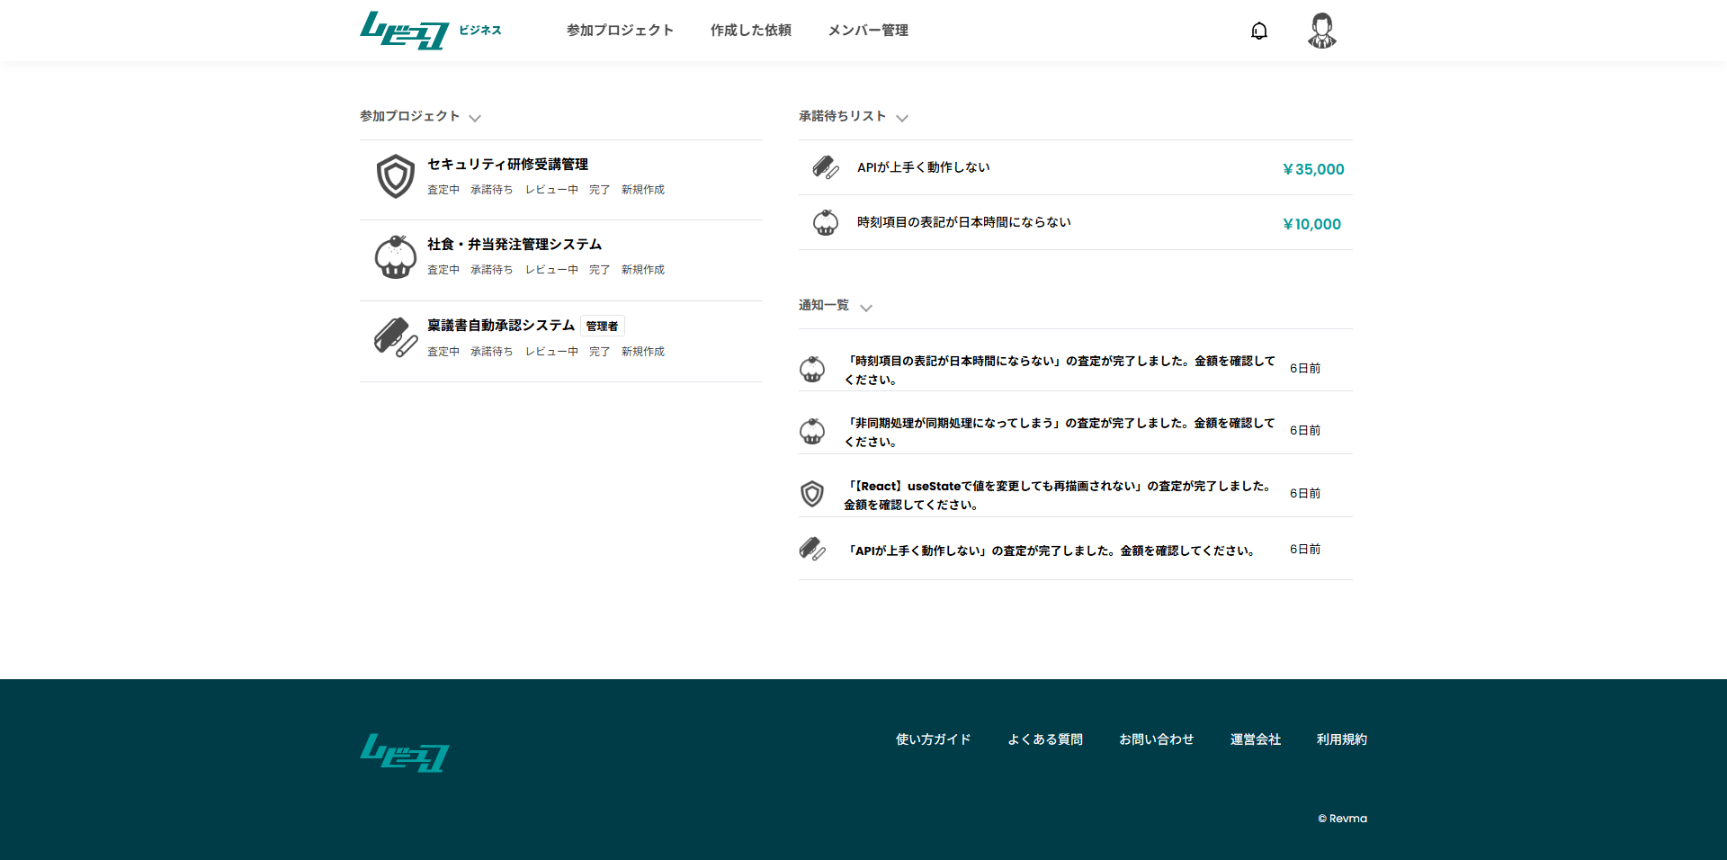This screenshot has height=860, width=1727.
Task: Select 完了 under 社食・弁当発注管理システム
Action: tap(599, 270)
